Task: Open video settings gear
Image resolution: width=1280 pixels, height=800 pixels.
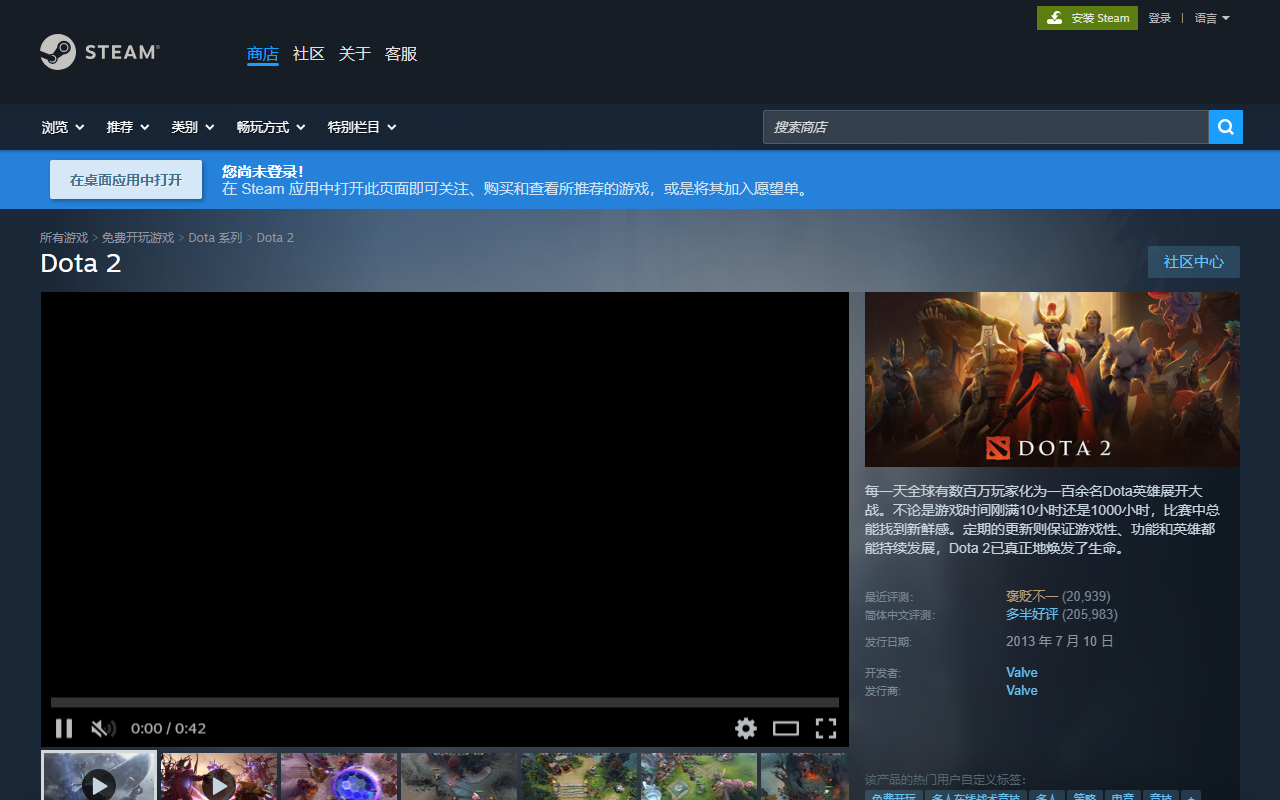Action: click(746, 728)
